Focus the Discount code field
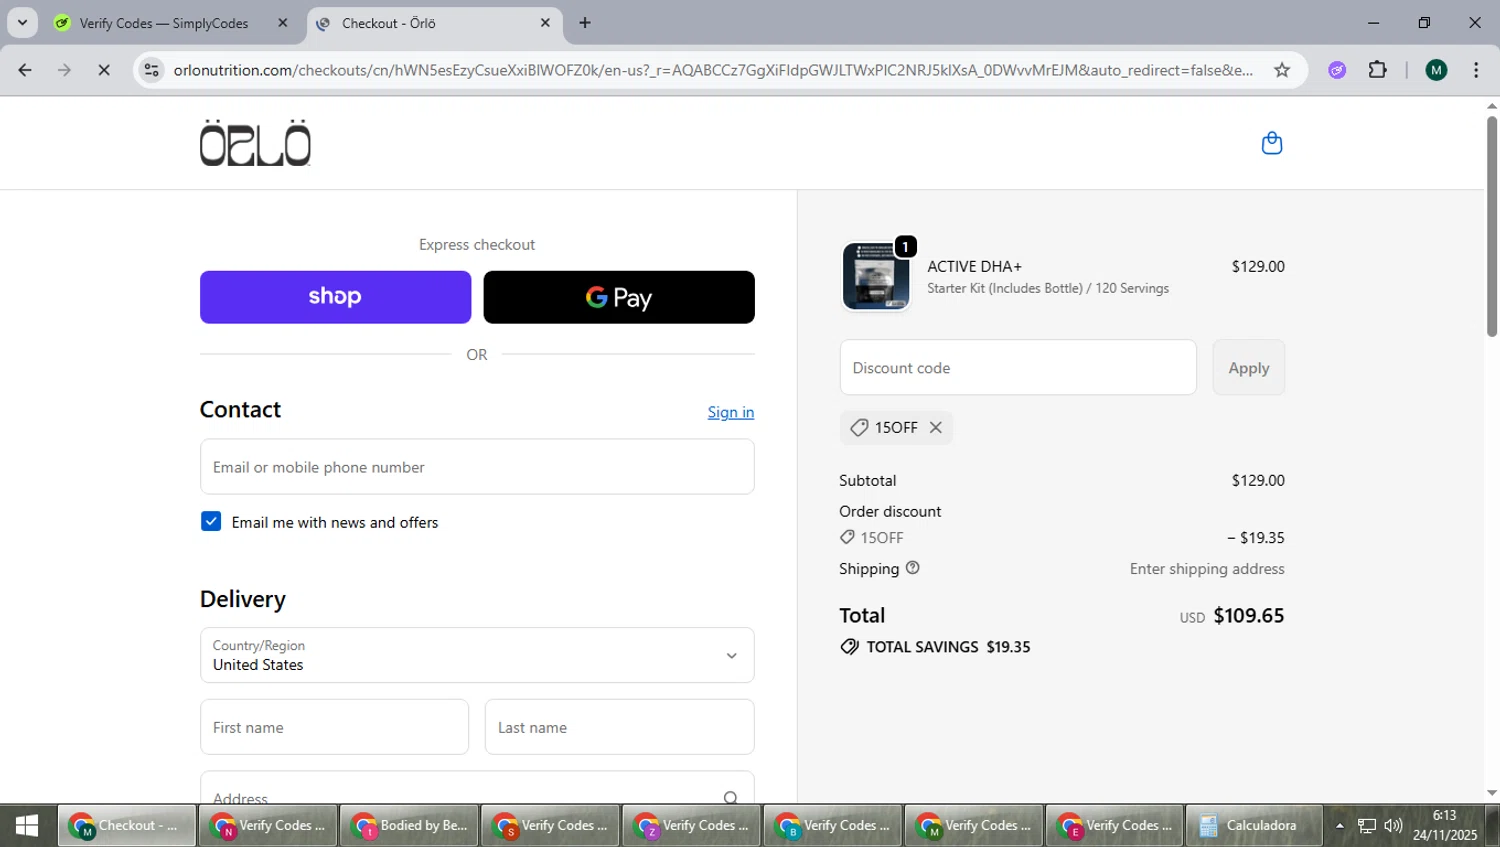Screen dimensions: 1500x847 pos(1018,367)
